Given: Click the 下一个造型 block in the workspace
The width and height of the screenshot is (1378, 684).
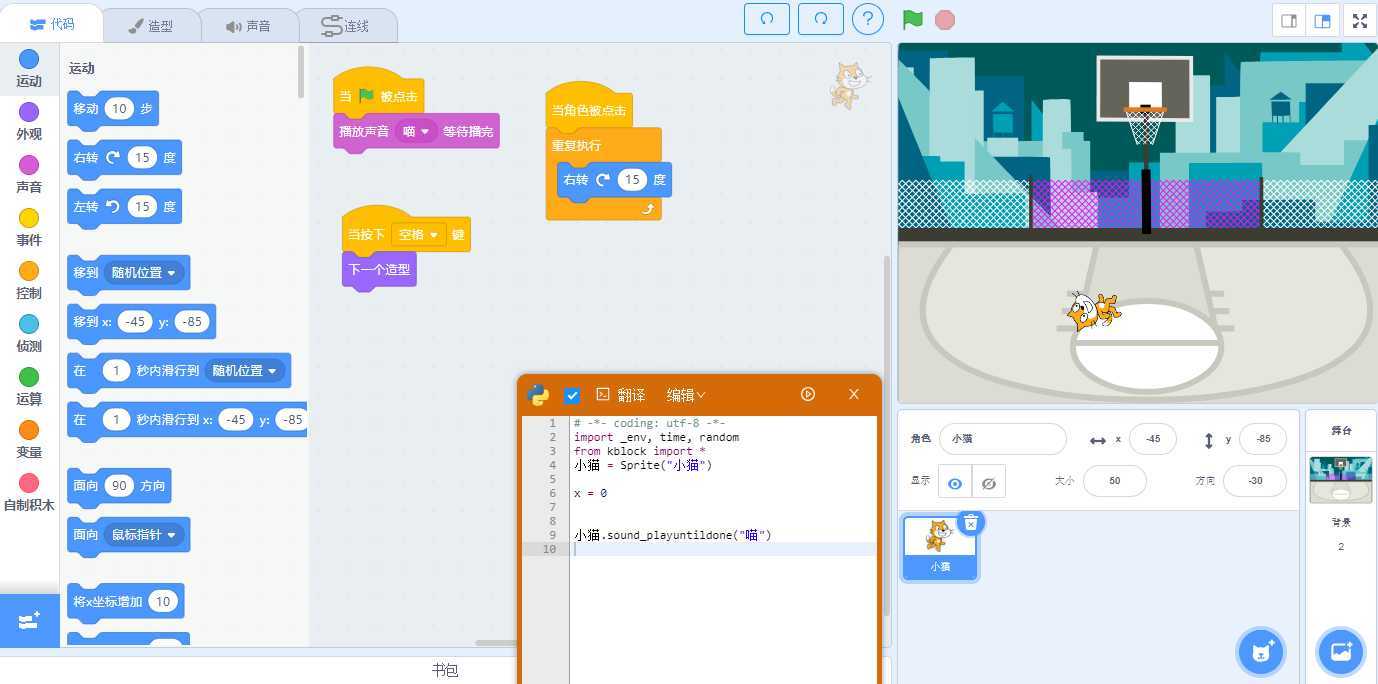Looking at the screenshot, I should point(379,270).
